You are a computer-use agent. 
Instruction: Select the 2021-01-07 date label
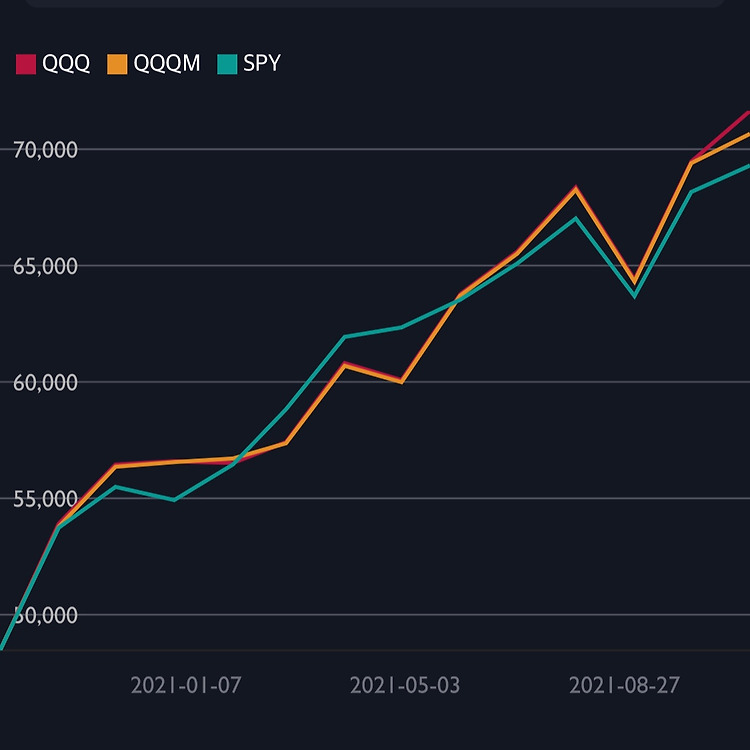coord(186,685)
